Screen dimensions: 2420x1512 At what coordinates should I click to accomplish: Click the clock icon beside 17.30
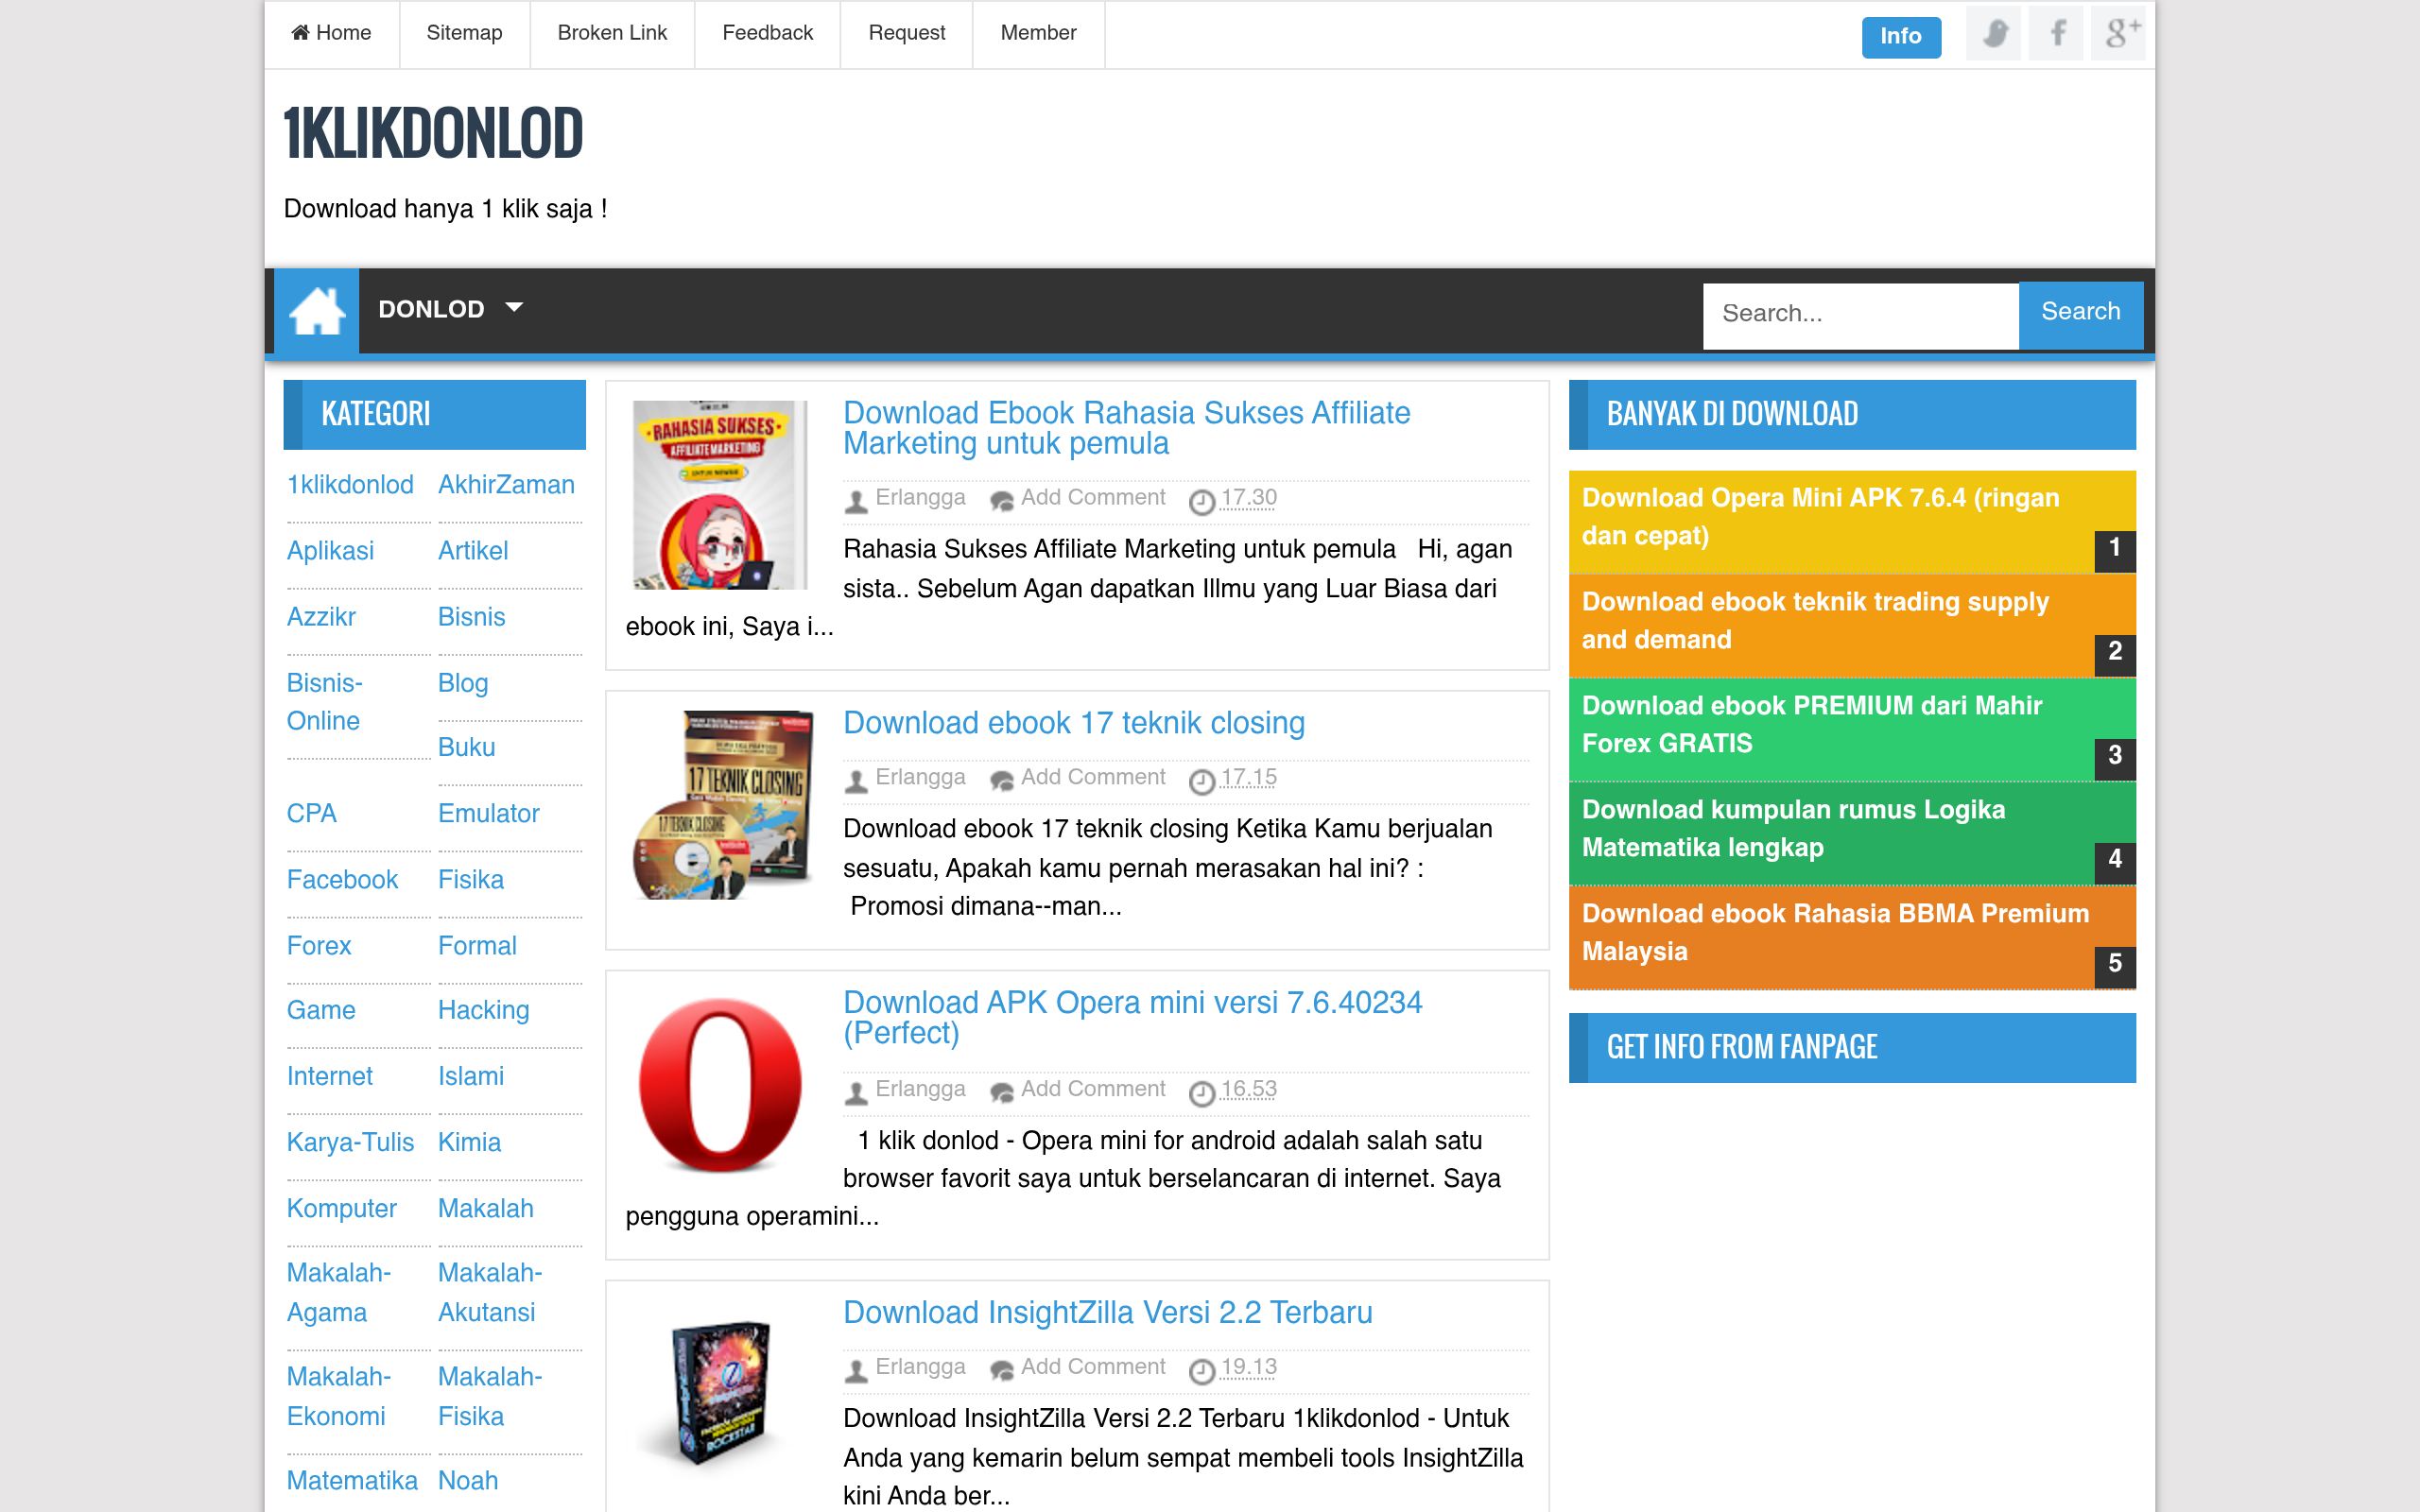pyautogui.click(x=1201, y=501)
